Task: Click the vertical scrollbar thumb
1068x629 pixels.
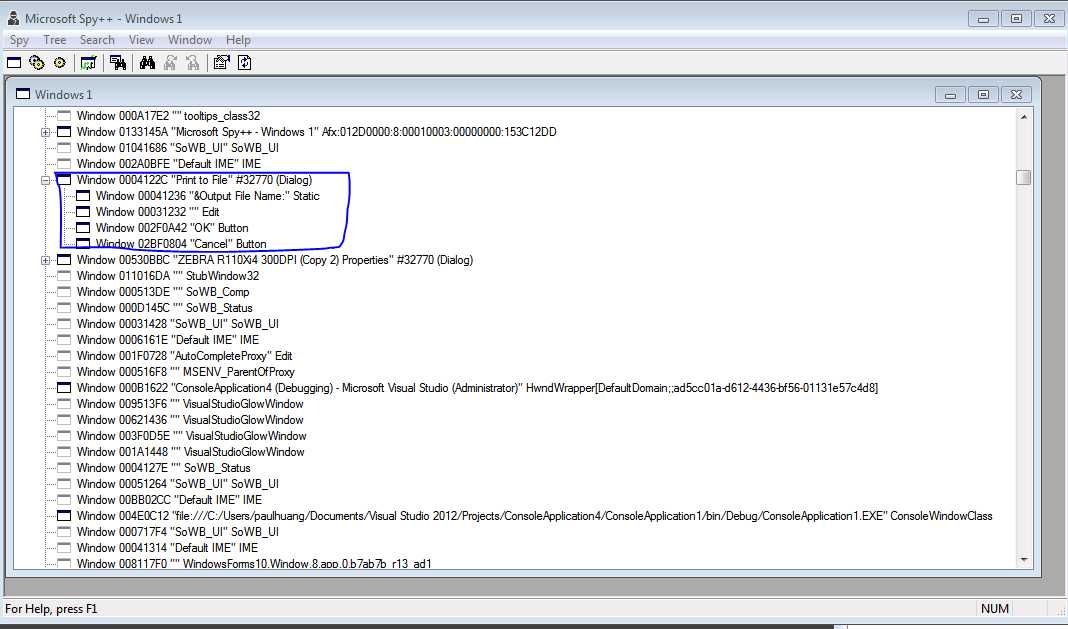Action: (1023, 177)
